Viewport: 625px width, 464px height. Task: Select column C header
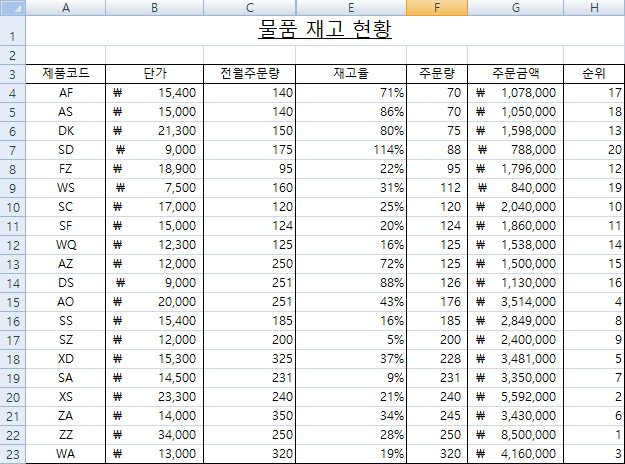coord(250,8)
